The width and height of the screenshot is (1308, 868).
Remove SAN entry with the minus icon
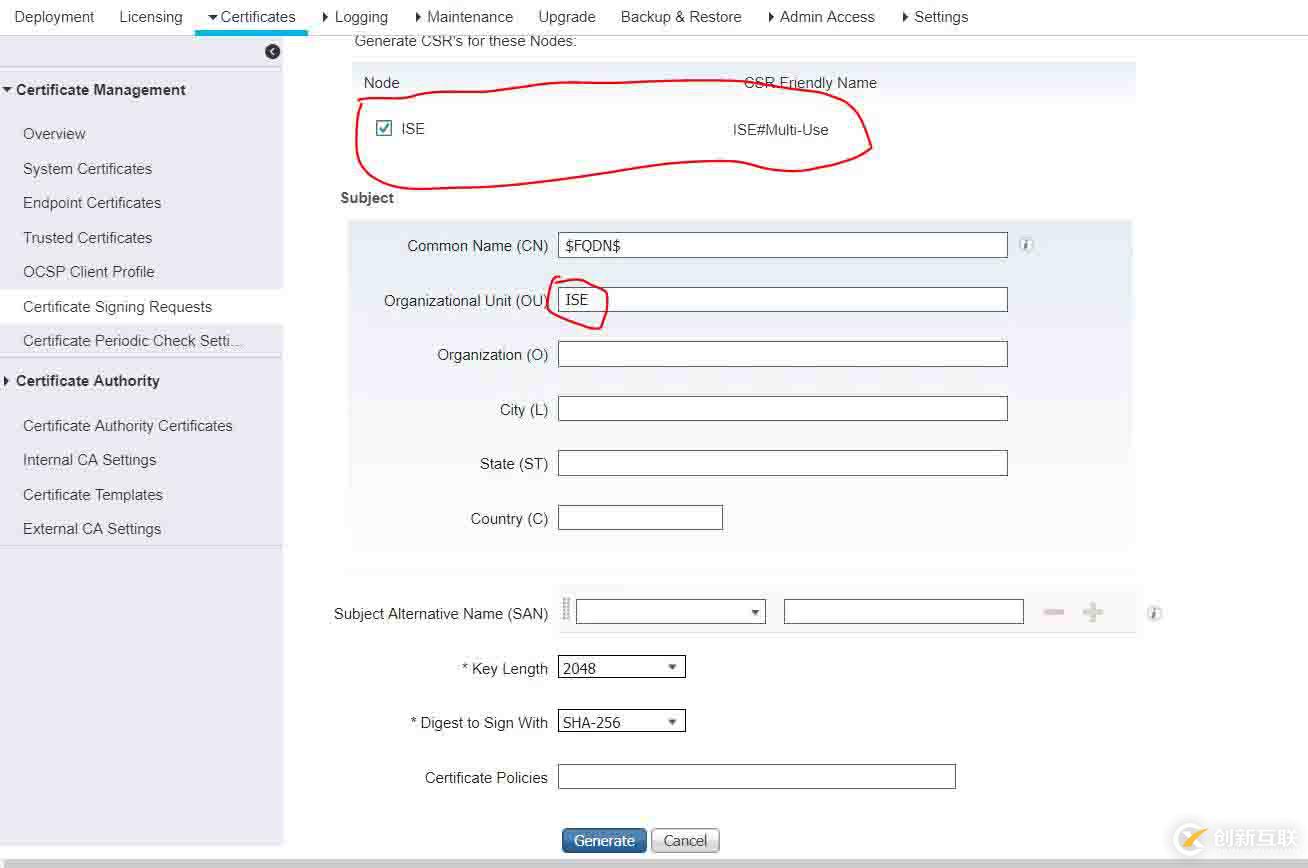[x=1053, y=612]
